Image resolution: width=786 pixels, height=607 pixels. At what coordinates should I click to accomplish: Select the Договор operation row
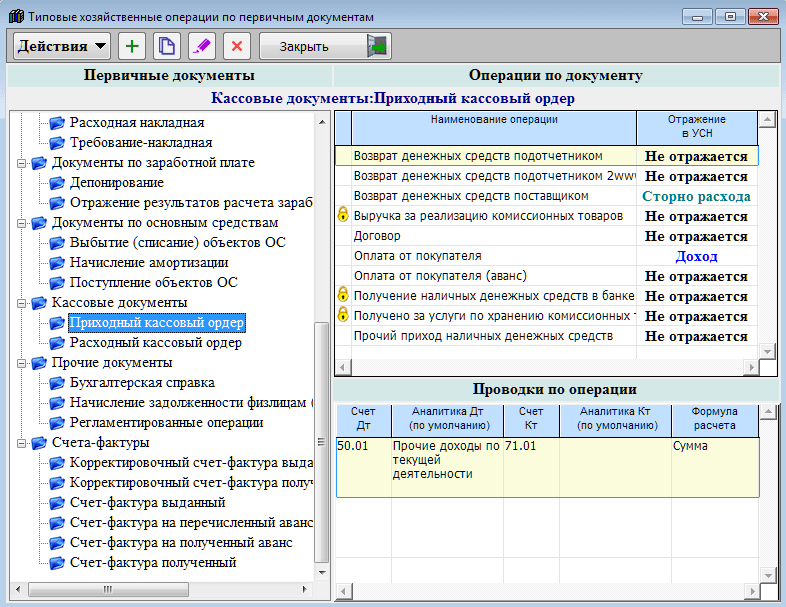pos(546,236)
